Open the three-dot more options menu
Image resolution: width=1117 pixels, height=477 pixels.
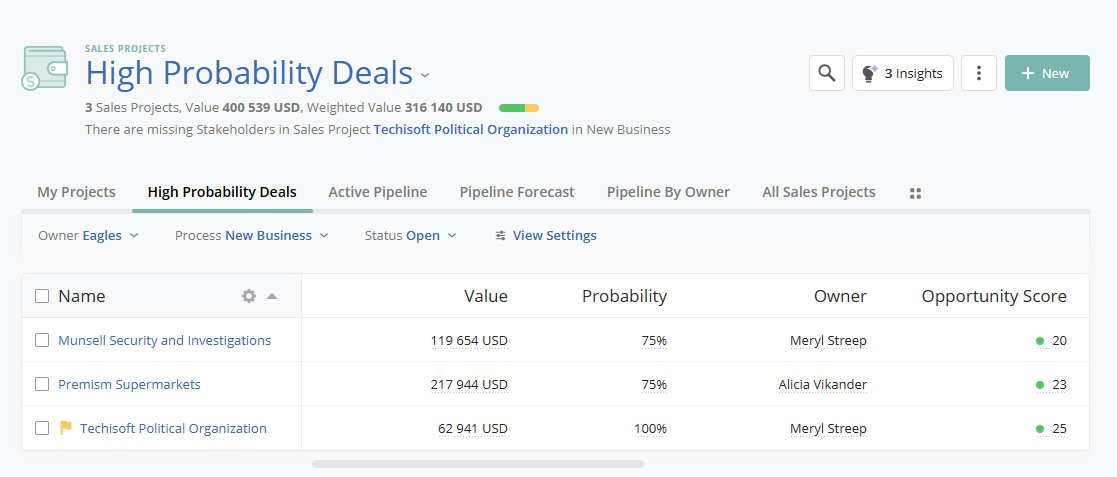[x=978, y=73]
